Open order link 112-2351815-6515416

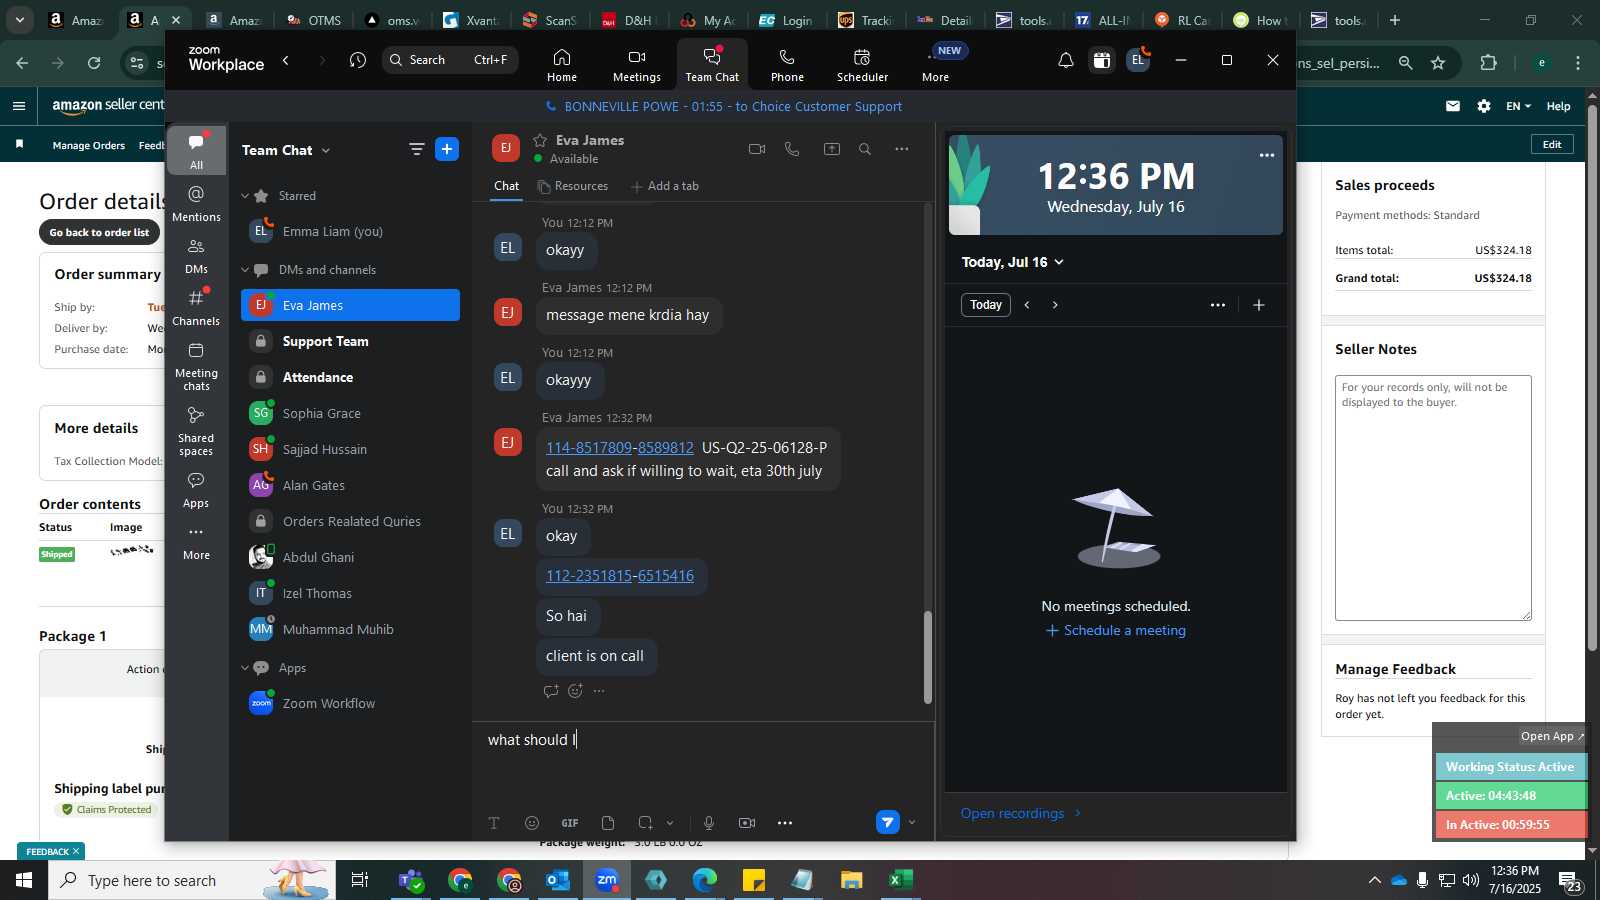[620, 576]
